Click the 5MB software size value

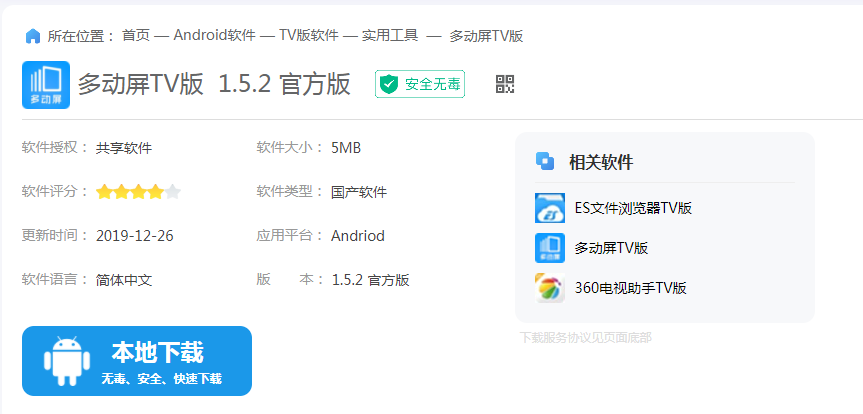346,148
